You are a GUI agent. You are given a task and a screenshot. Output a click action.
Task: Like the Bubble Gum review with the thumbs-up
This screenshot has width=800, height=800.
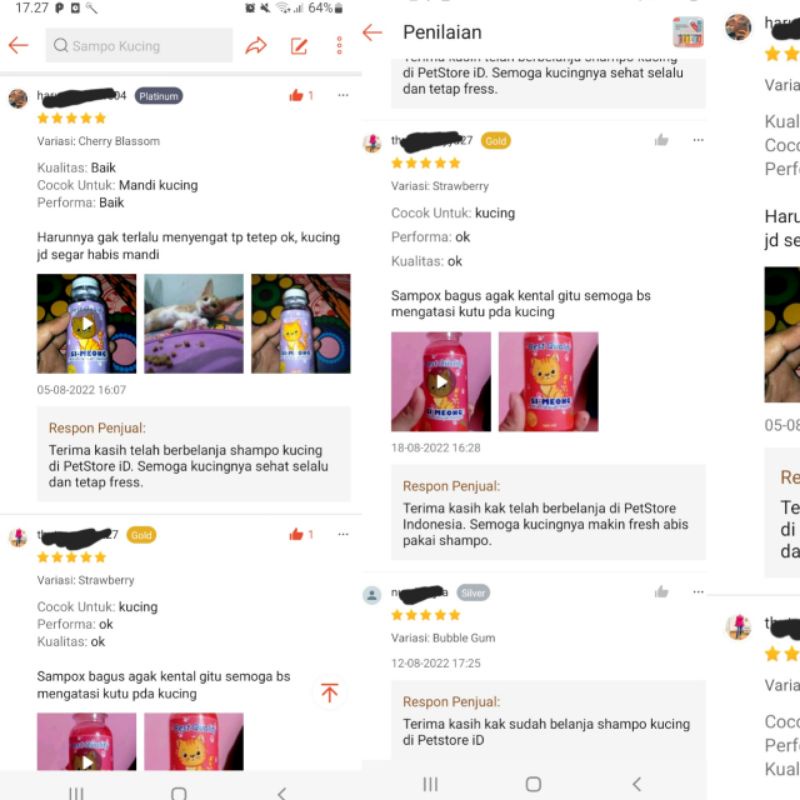click(x=661, y=592)
